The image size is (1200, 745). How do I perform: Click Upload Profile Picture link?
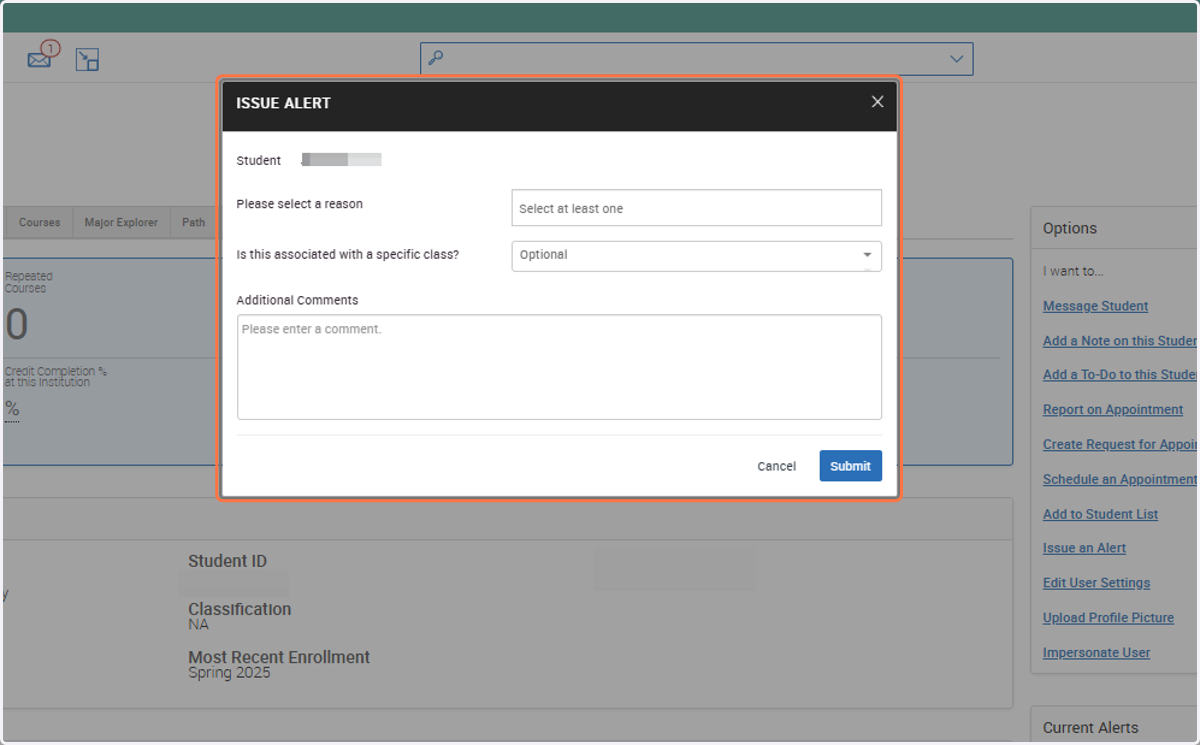tap(1108, 618)
